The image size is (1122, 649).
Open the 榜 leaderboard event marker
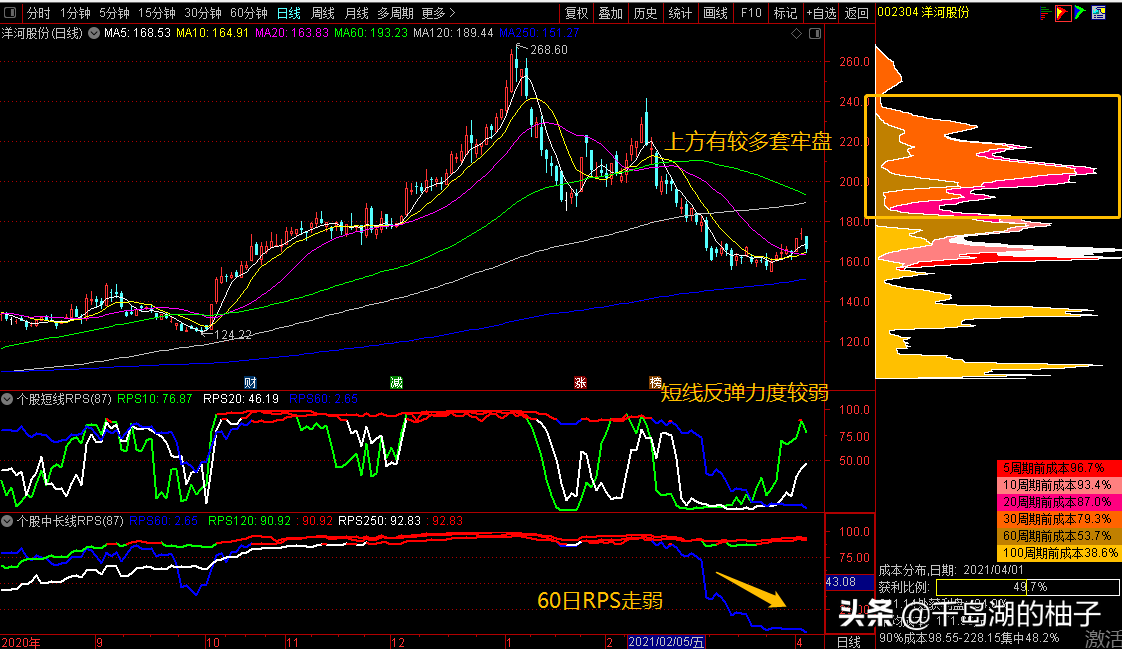click(x=655, y=383)
